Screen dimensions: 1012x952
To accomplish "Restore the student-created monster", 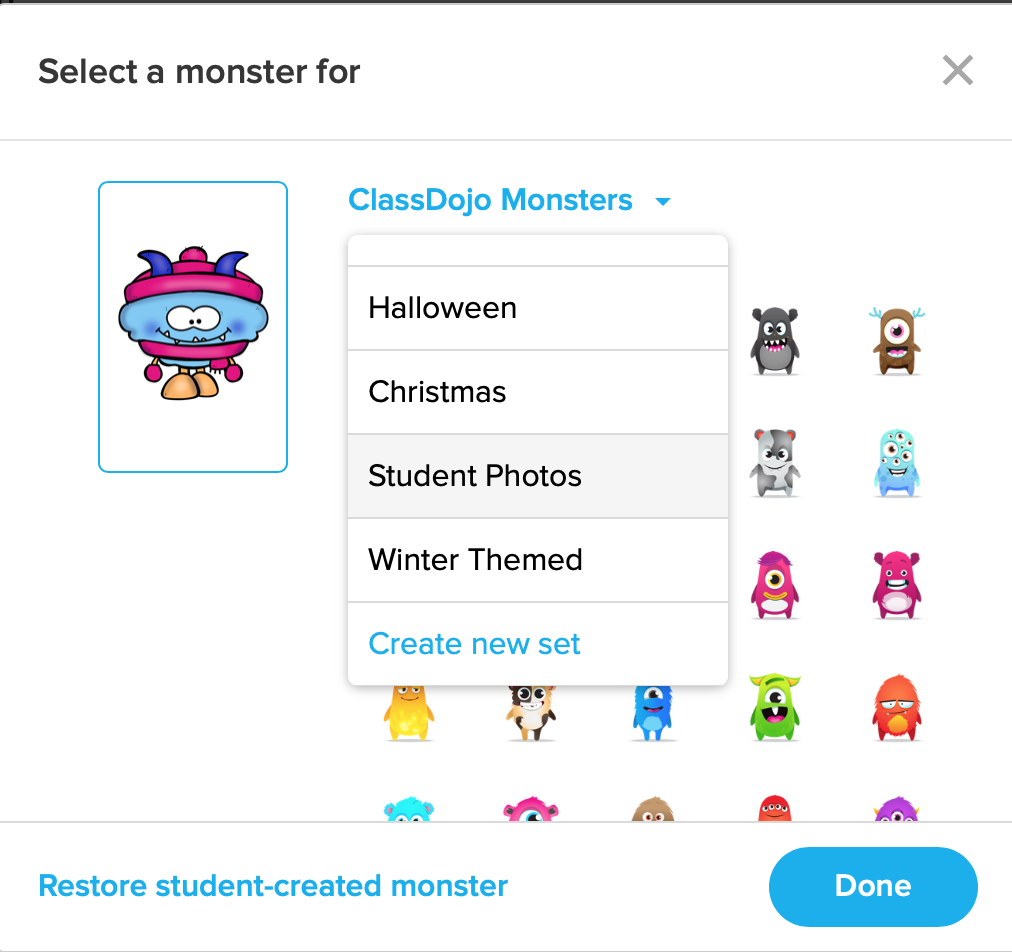I will [271, 885].
